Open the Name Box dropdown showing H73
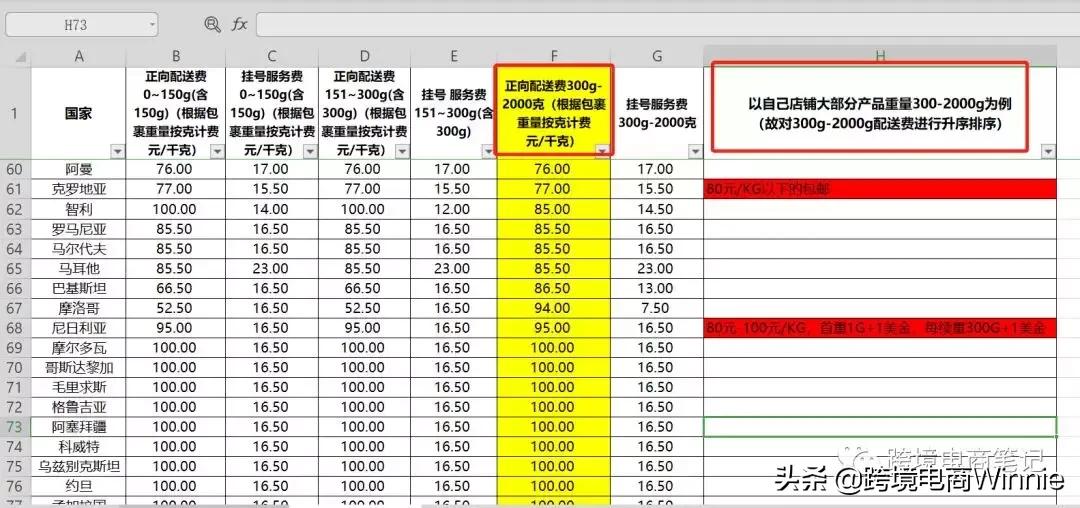 coord(152,25)
